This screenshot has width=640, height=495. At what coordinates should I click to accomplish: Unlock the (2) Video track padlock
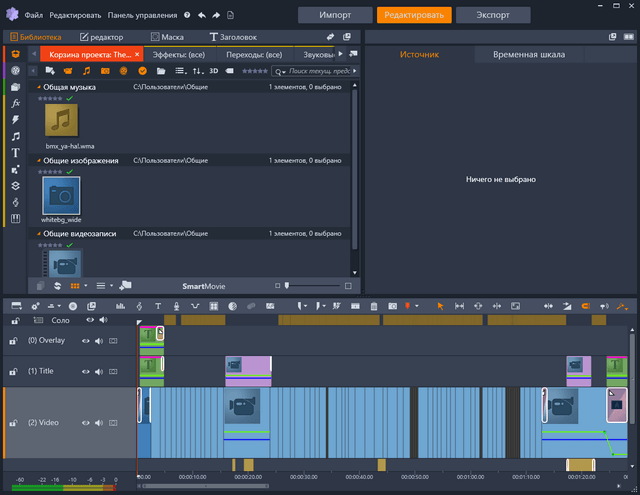[14, 423]
